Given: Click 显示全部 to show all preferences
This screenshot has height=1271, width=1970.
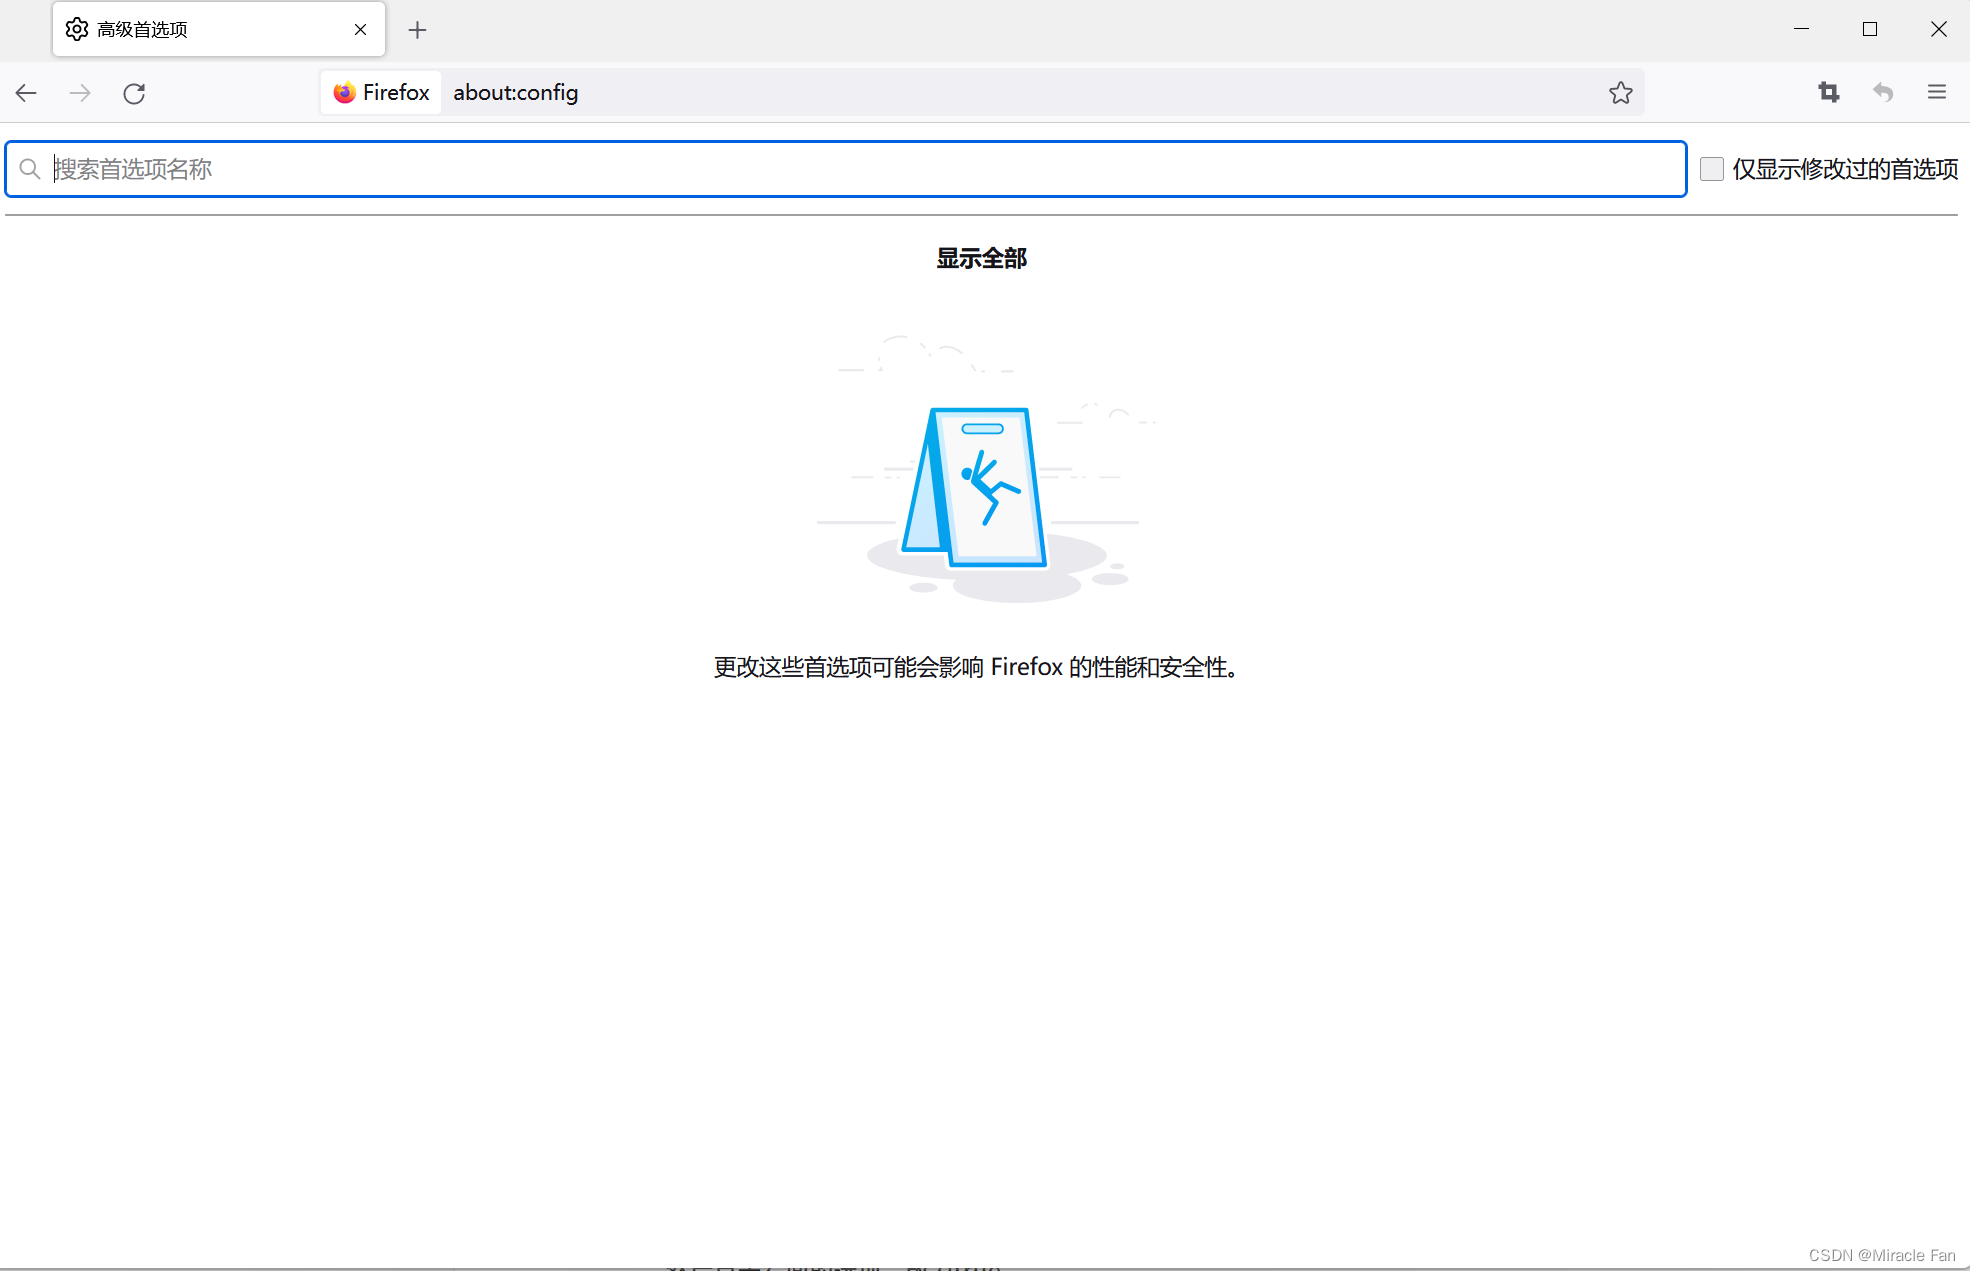Looking at the screenshot, I should pos(981,258).
